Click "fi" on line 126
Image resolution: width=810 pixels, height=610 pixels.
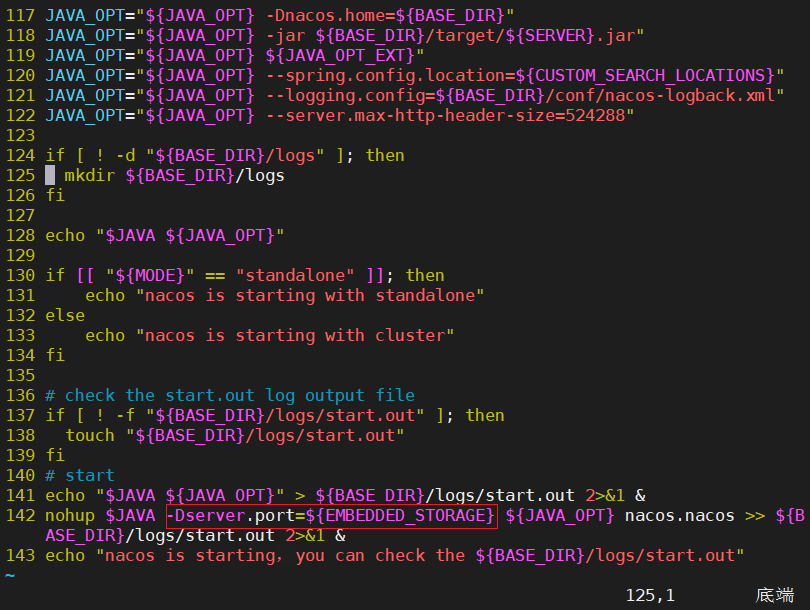click(x=55, y=195)
